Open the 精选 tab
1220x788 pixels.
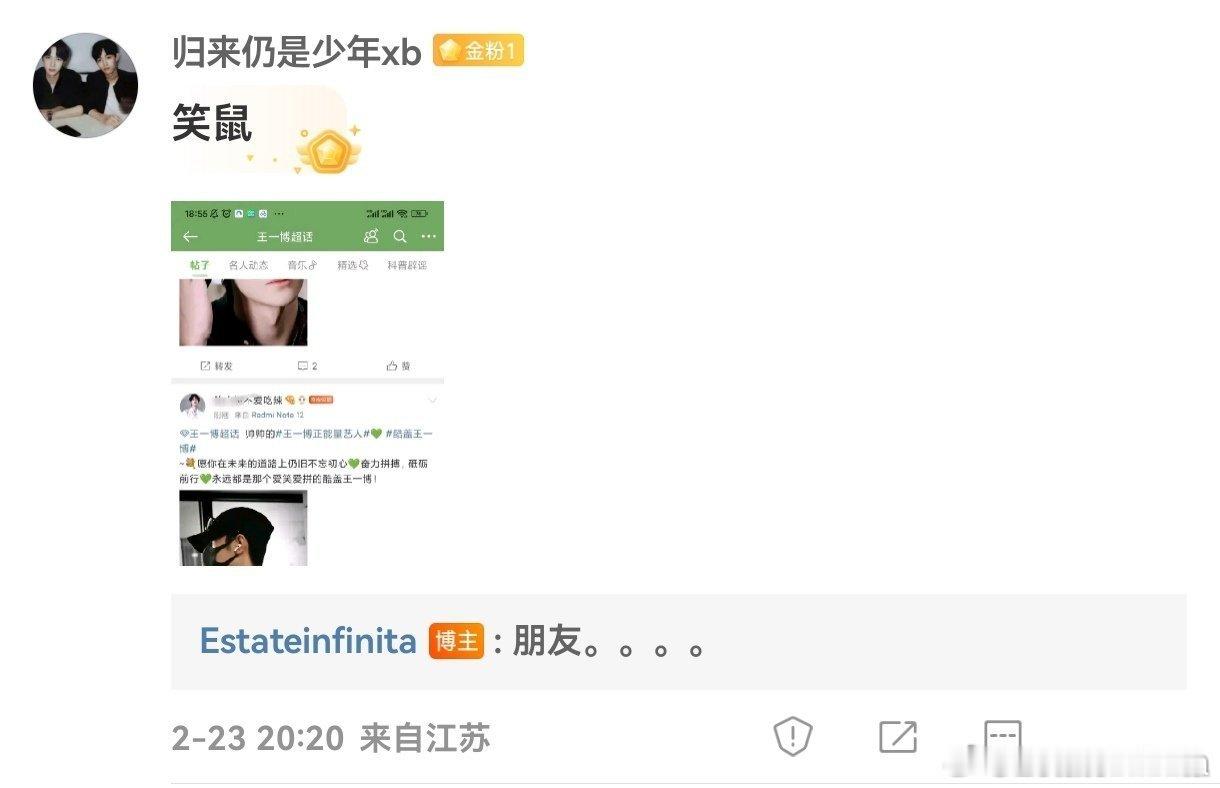tap(352, 265)
